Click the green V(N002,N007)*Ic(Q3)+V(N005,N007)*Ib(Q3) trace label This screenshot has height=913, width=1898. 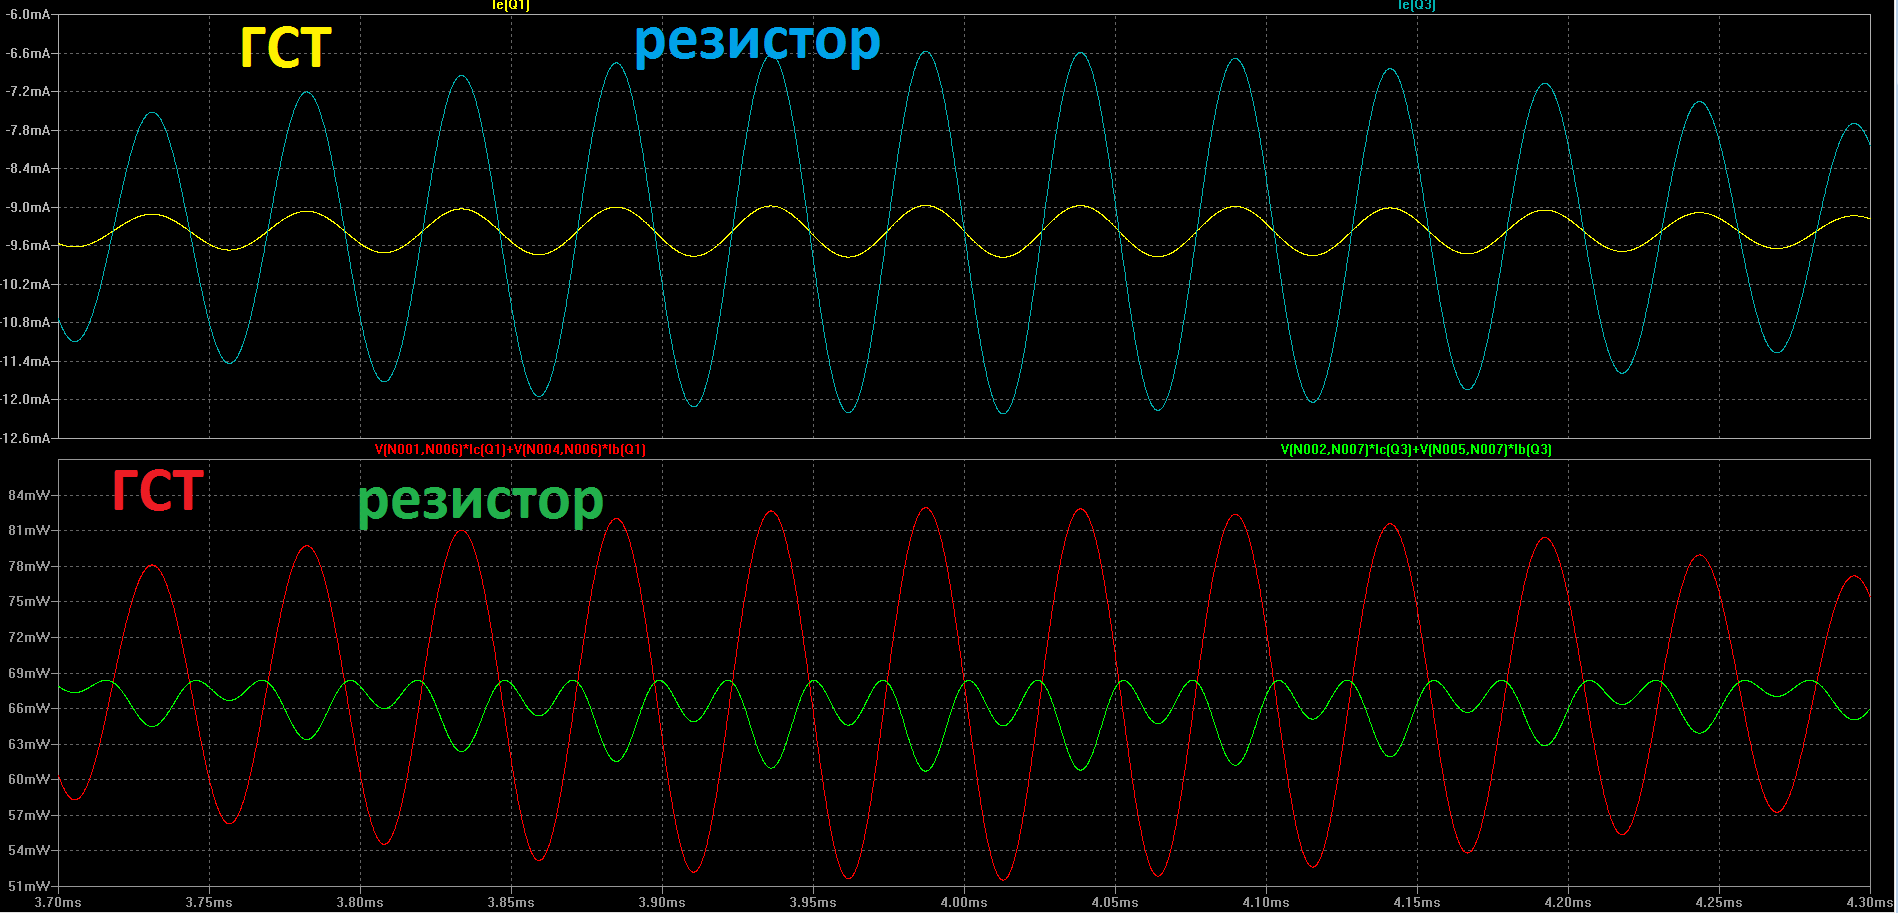(x=1417, y=450)
